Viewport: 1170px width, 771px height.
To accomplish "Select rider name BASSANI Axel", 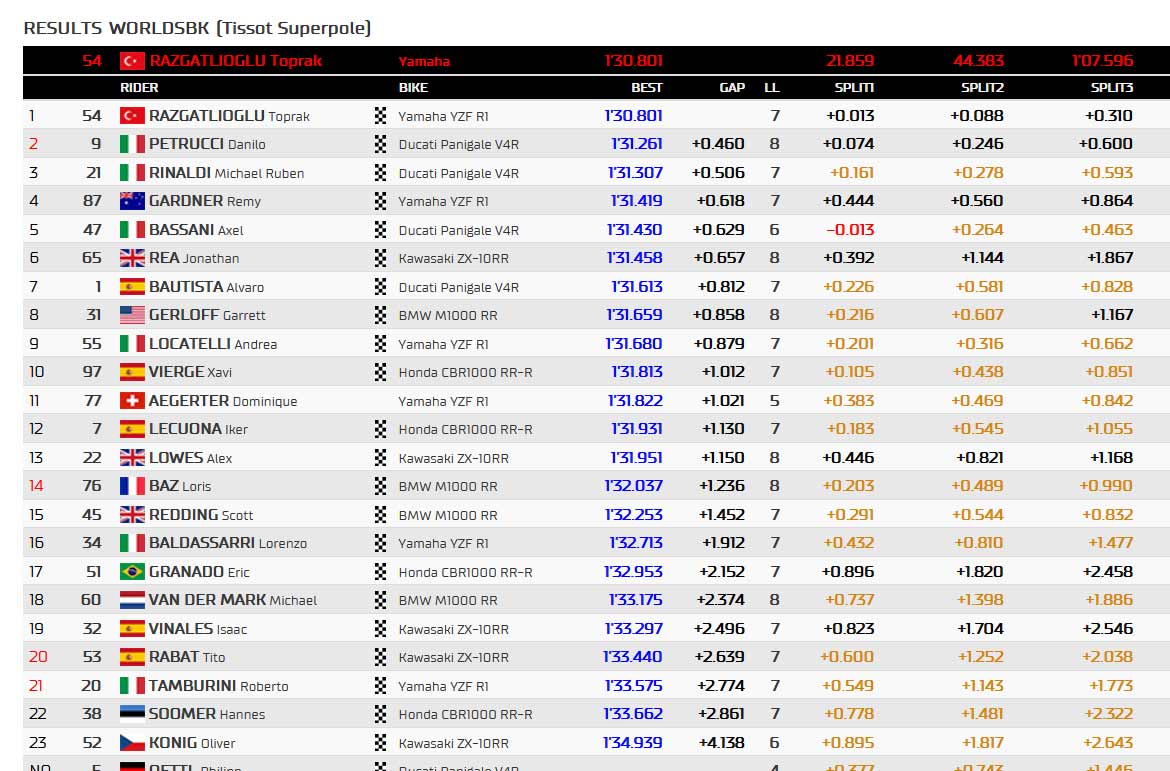I will (196, 229).
